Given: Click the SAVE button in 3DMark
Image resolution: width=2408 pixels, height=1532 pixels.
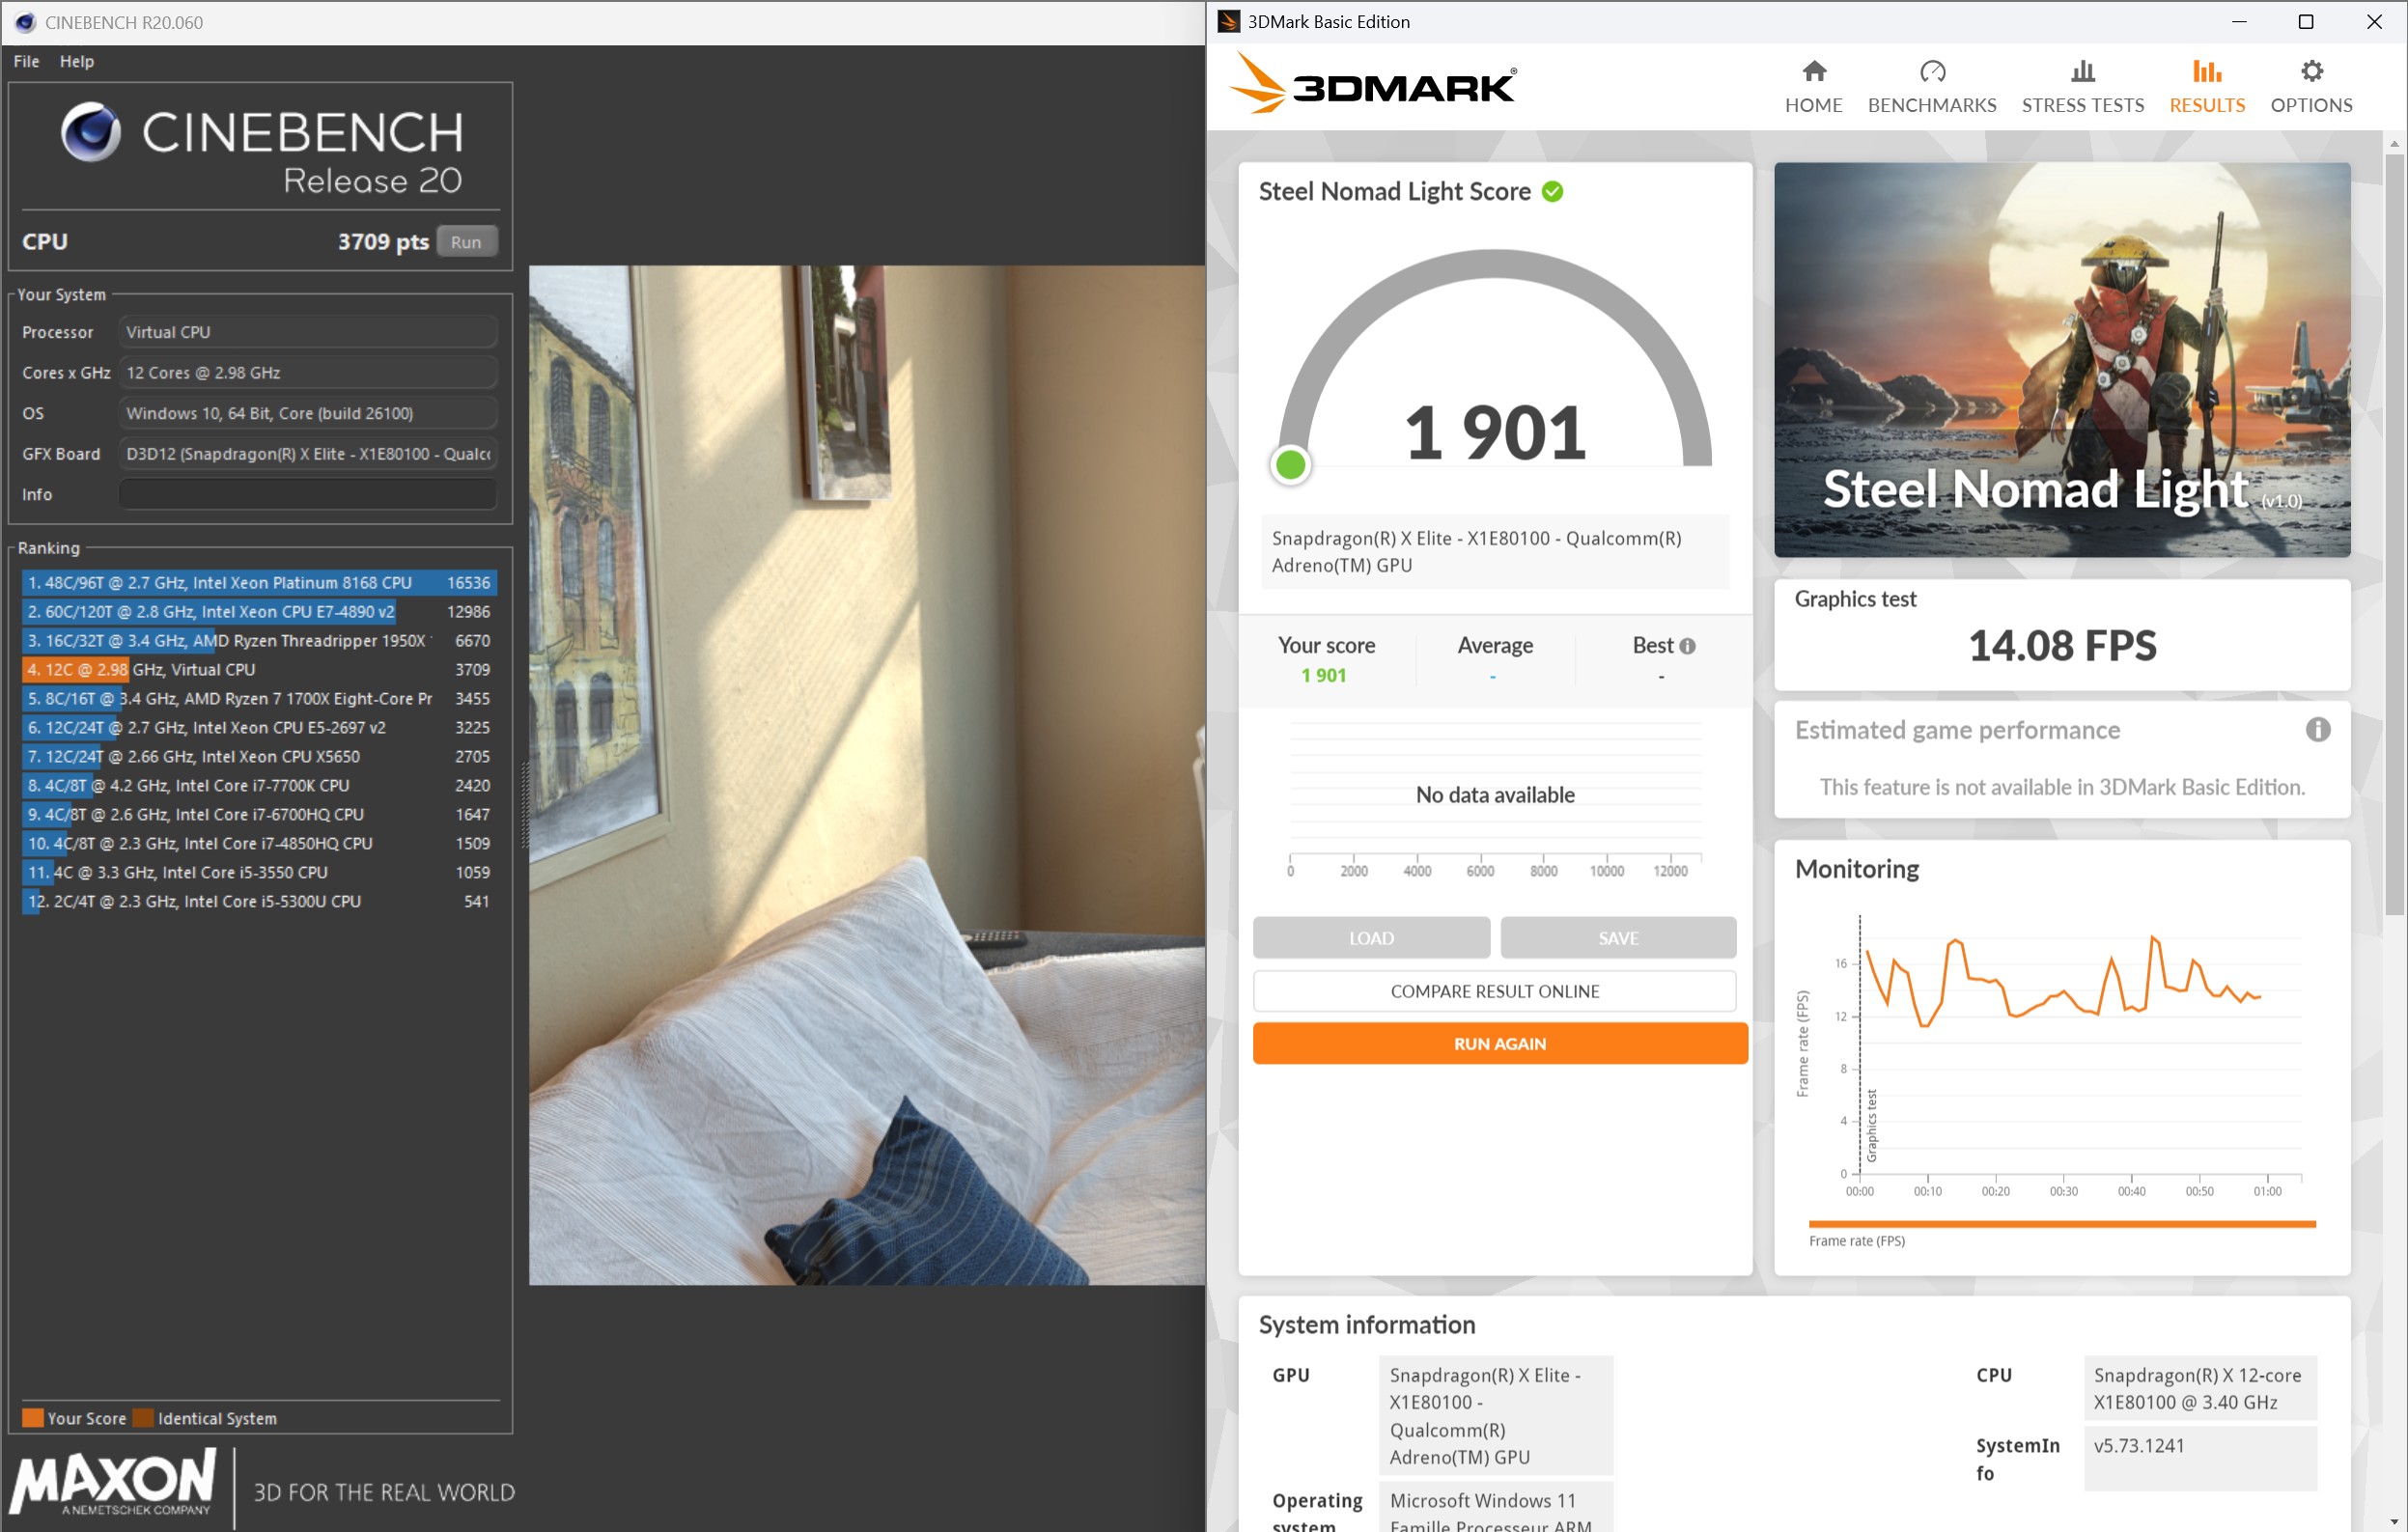Looking at the screenshot, I should point(1617,938).
